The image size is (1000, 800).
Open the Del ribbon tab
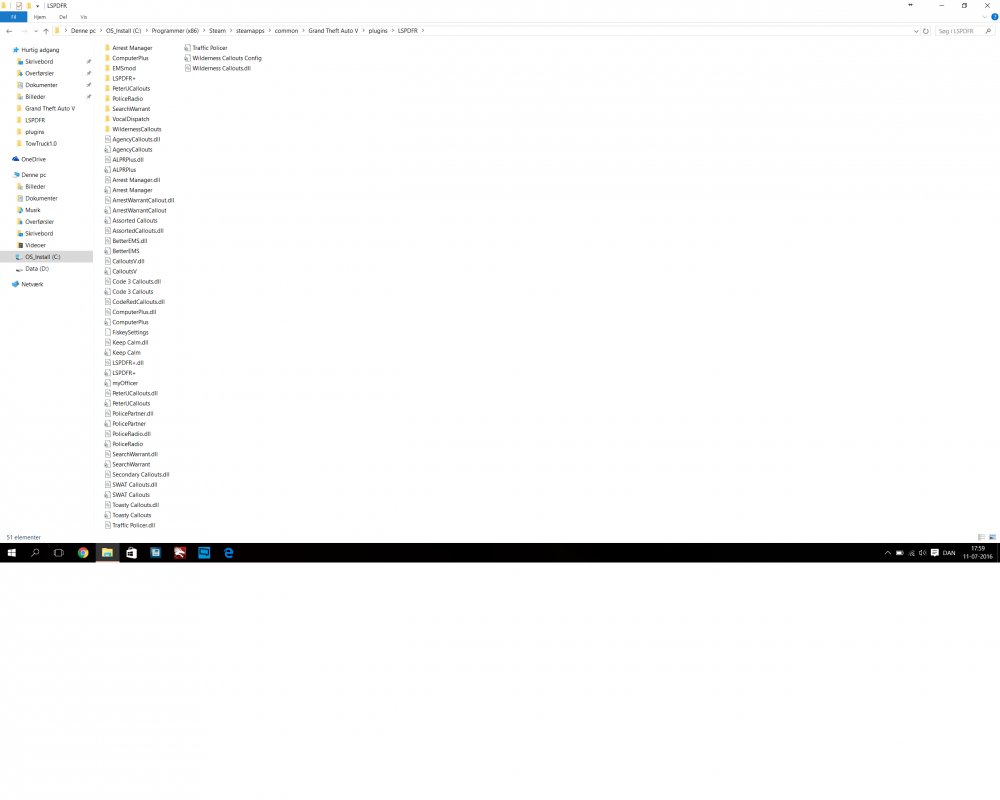tap(62, 17)
